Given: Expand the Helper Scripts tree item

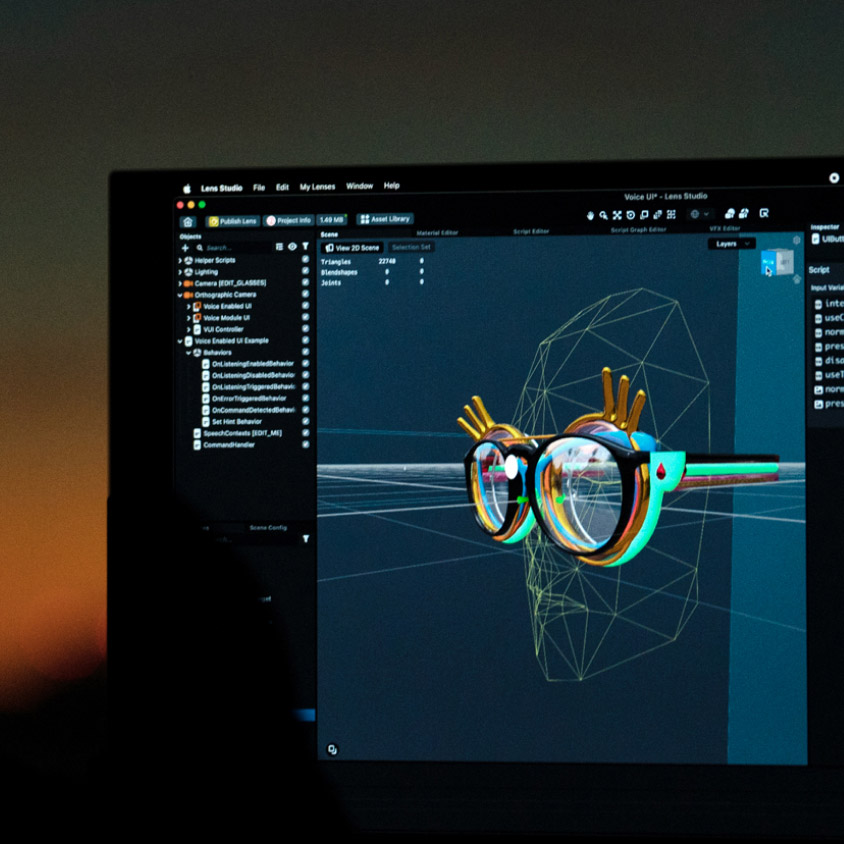Looking at the screenshot, I should coord(180,261).
